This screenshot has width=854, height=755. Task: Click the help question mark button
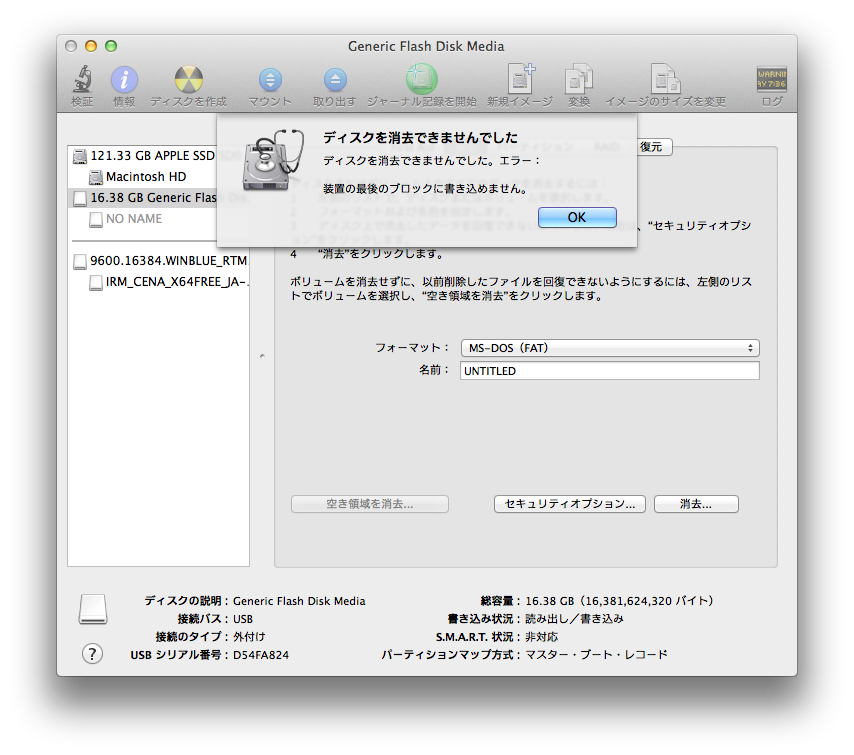point(92,654)
